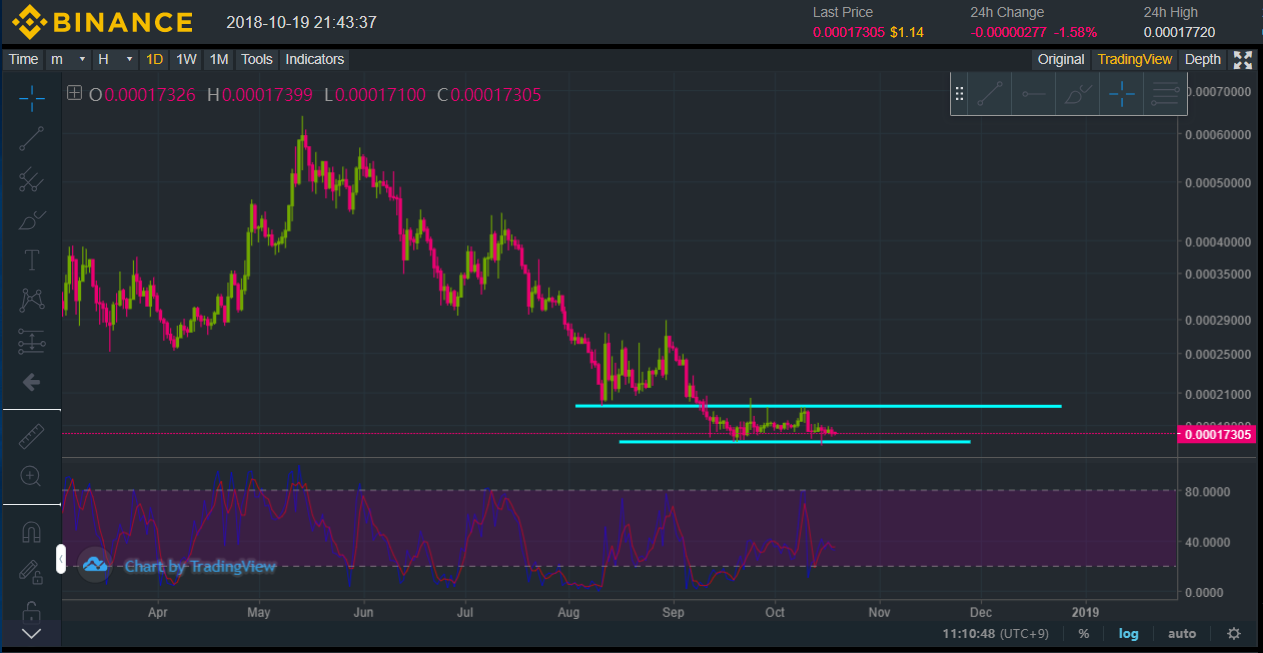Select the crosshair cursor tool in left sidebar
Image resolution: width=1263 pixels, height=653 pixels.
click(32, 98)
